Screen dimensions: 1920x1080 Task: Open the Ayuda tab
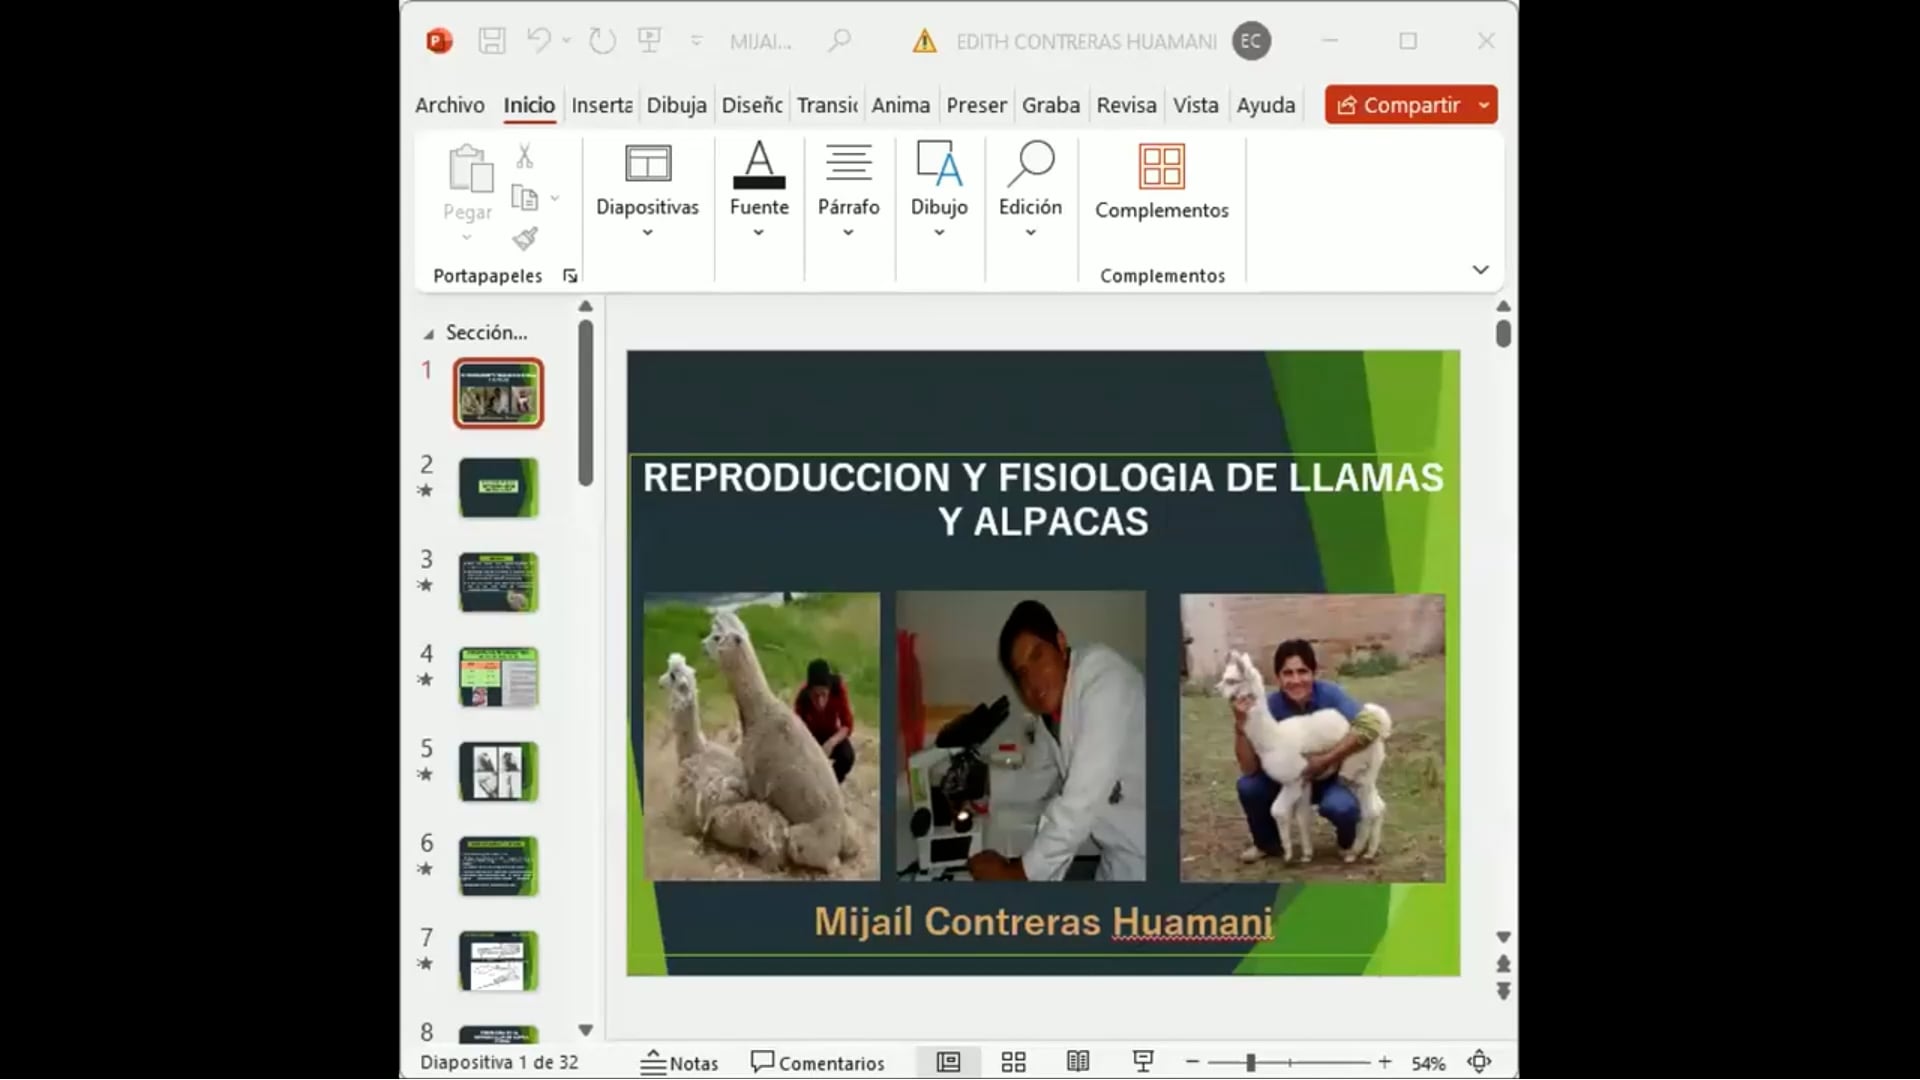(x=1265, y=105)
